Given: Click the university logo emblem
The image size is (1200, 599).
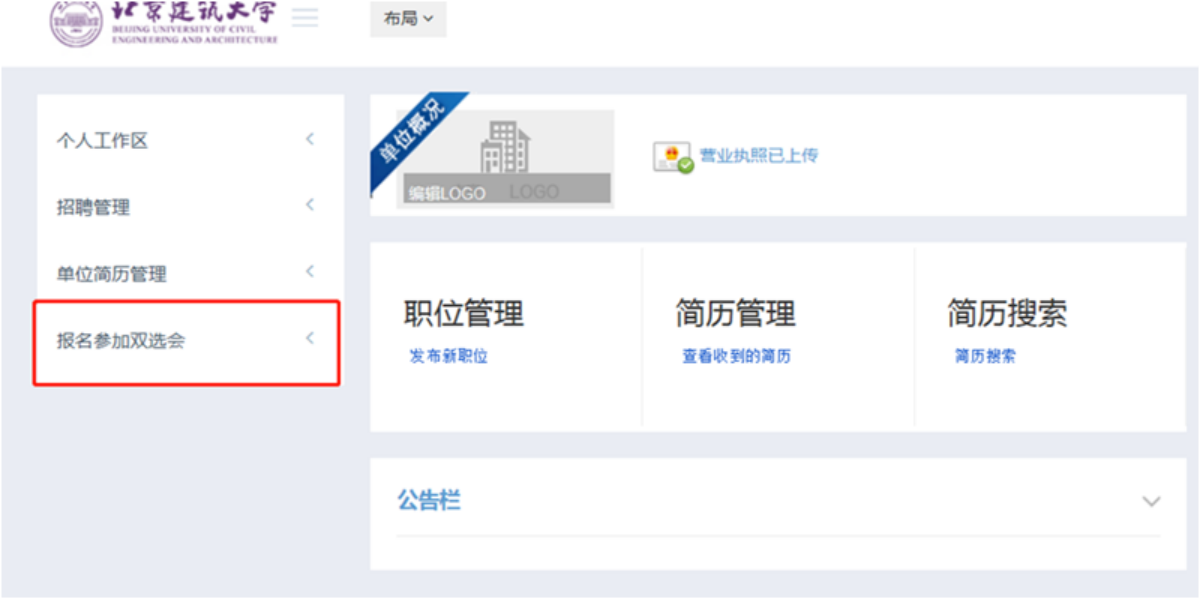Looking at the screenshot, I should [x=76, y=22].
